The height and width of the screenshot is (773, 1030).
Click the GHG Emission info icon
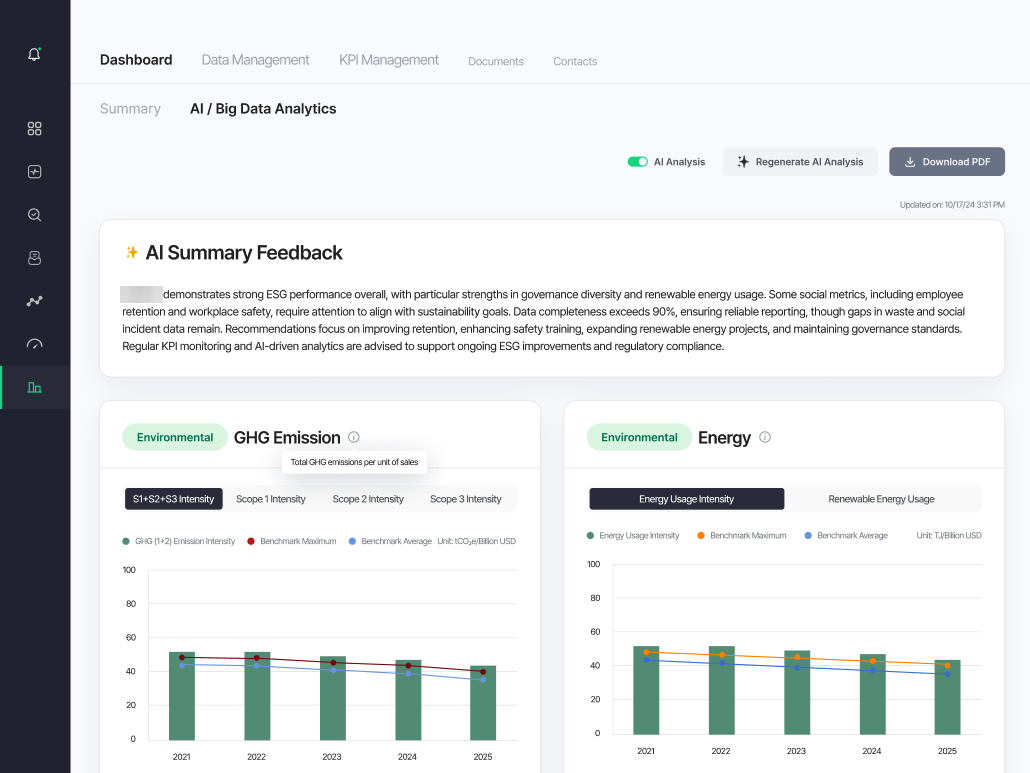pos(353,437)
